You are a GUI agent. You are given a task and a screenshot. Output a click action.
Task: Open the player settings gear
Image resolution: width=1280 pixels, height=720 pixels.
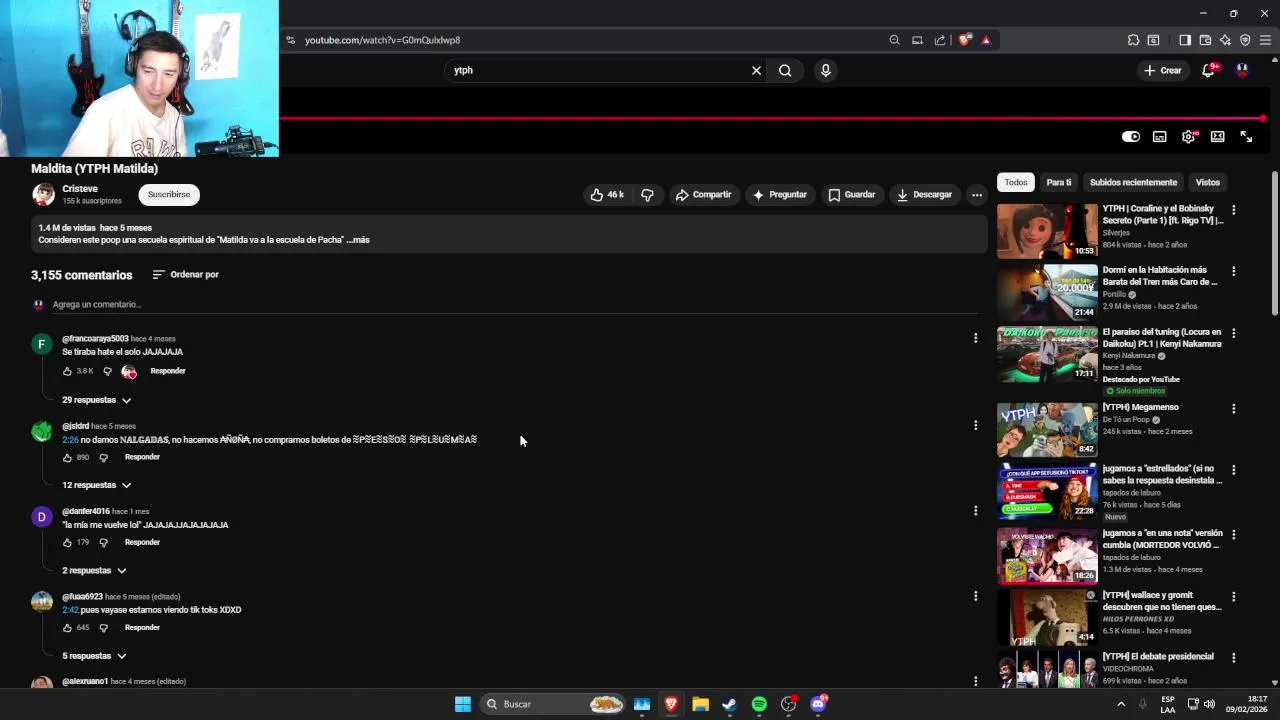click(x=1189, y=137)
